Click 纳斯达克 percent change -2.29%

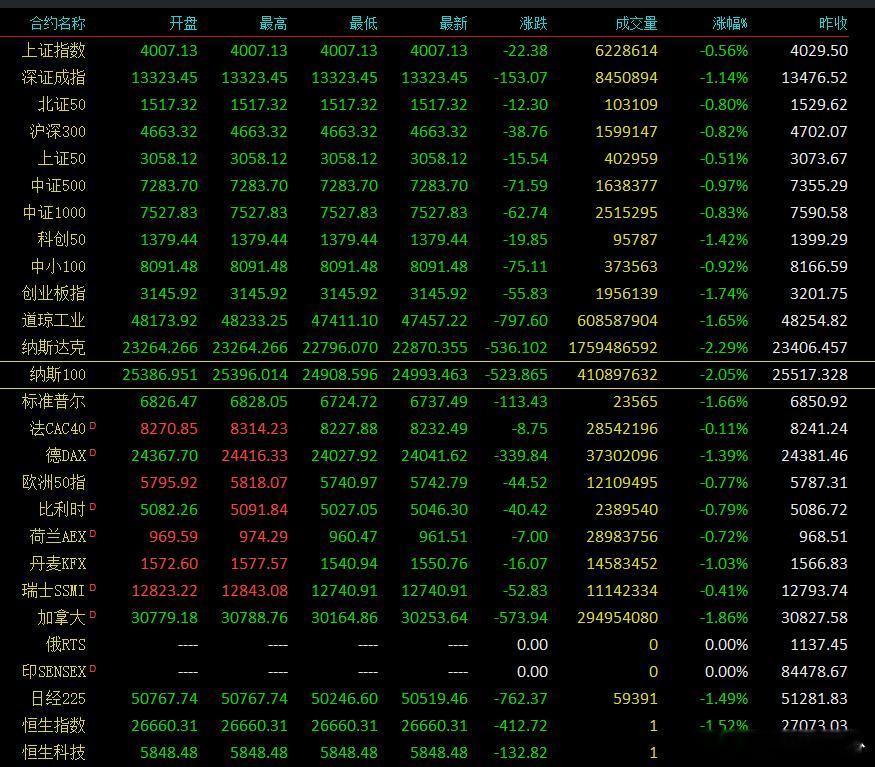pos(724,348)
